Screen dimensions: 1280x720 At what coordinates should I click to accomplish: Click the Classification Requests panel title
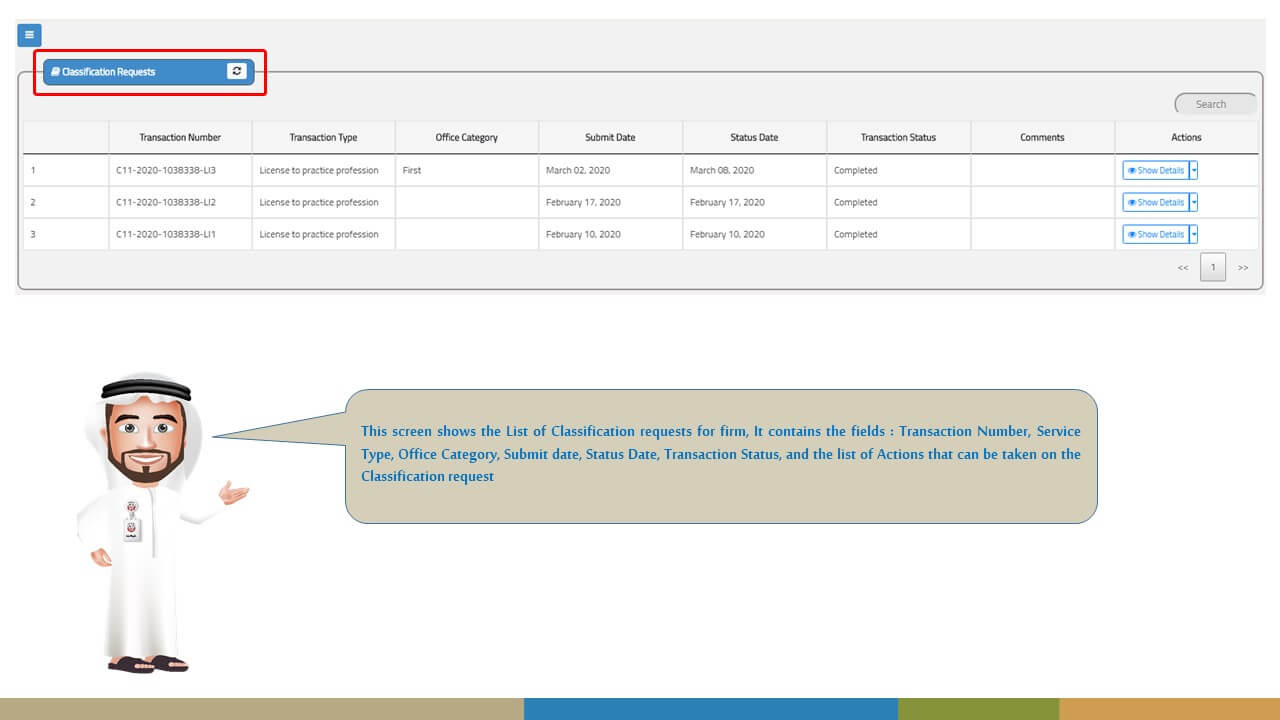[x=109, y=72]
